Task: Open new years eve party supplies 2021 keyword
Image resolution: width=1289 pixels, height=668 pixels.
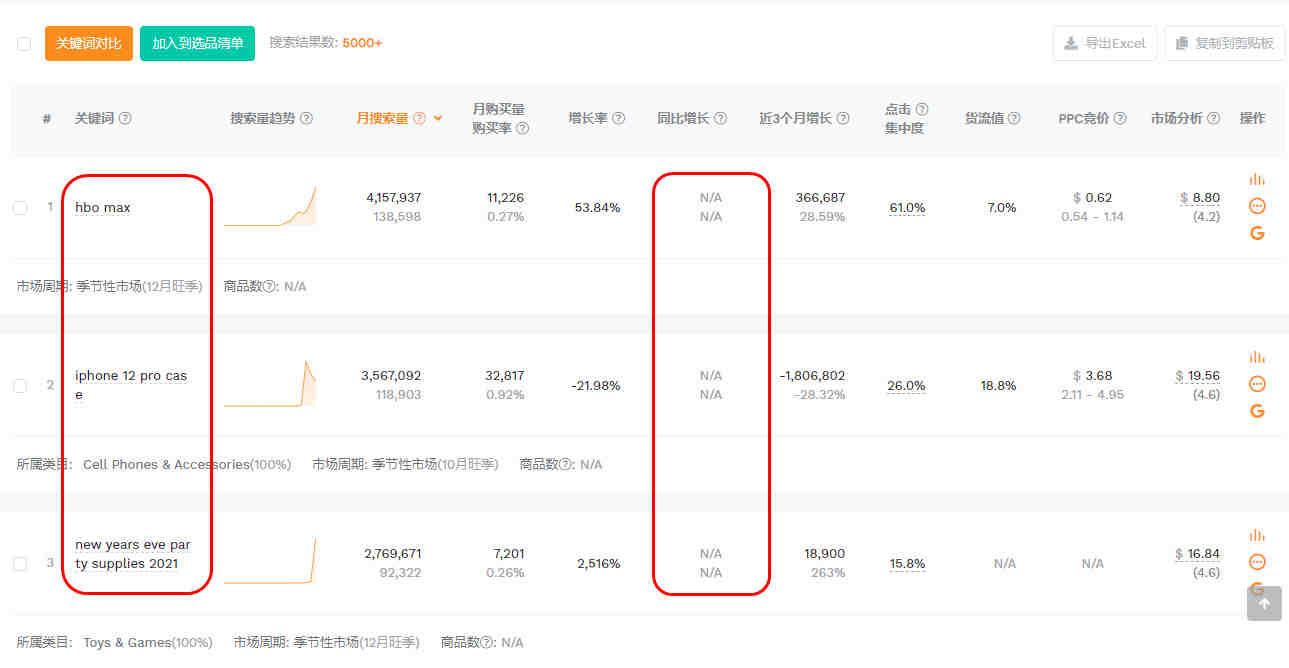Action: click(132, 554)
